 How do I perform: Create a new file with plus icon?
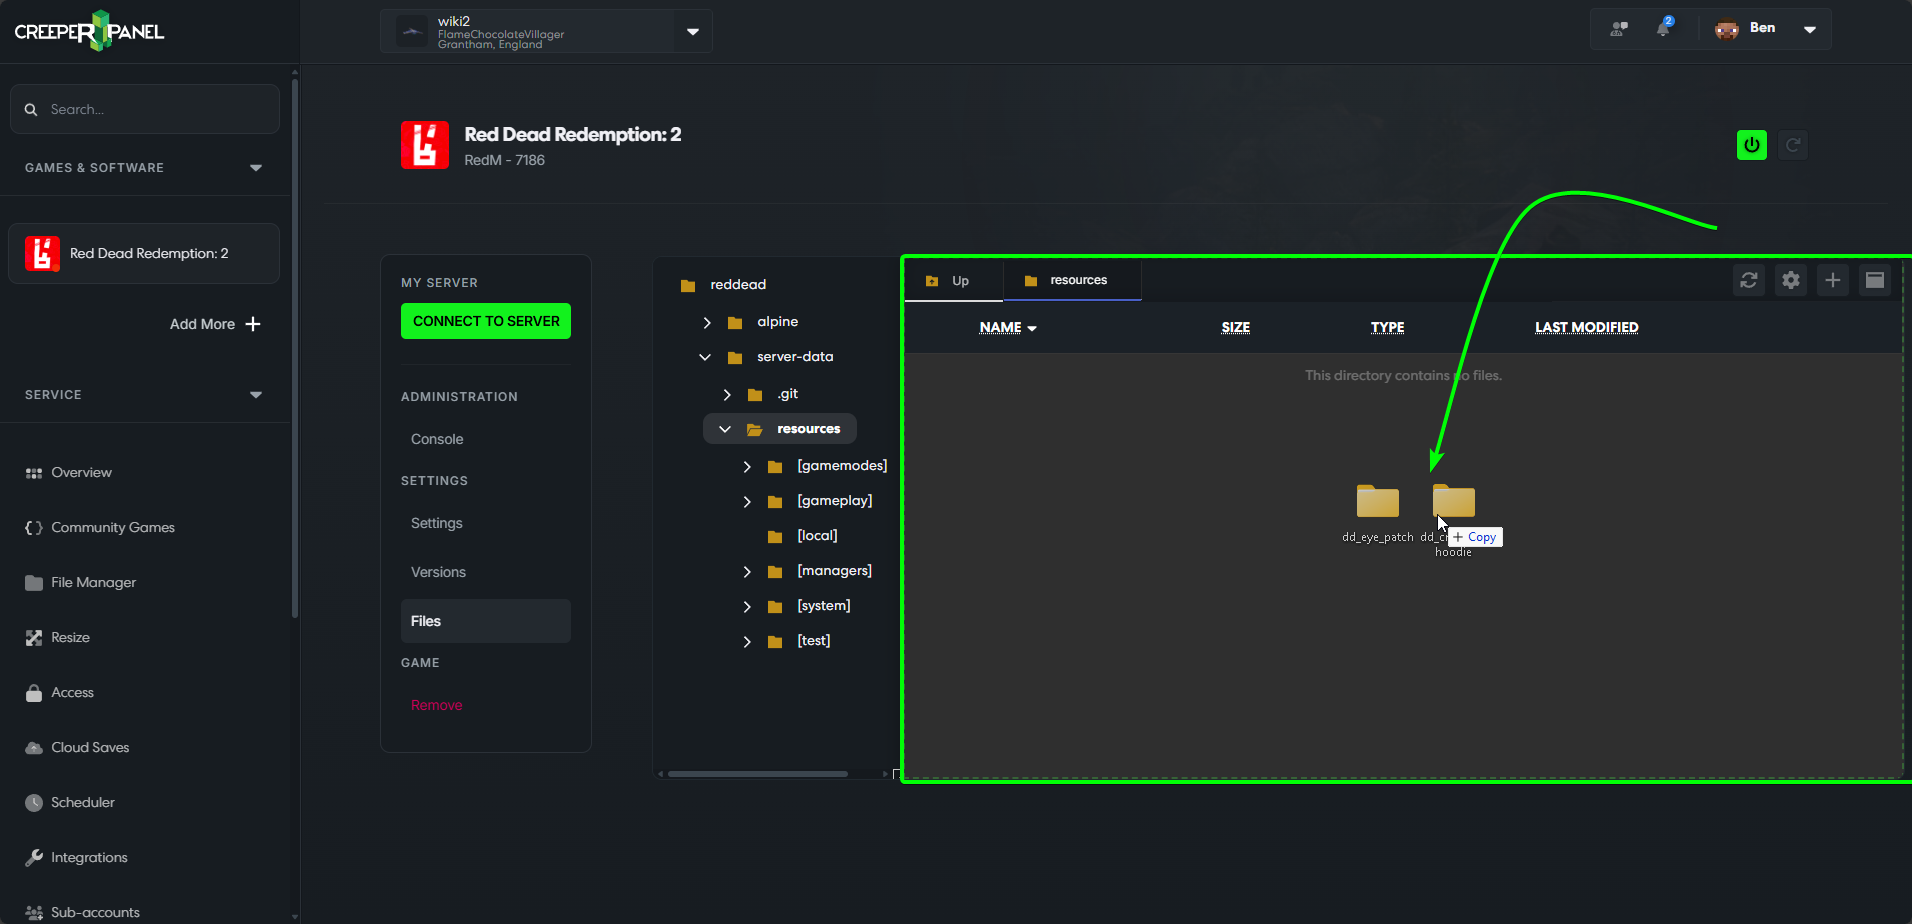1832,280
